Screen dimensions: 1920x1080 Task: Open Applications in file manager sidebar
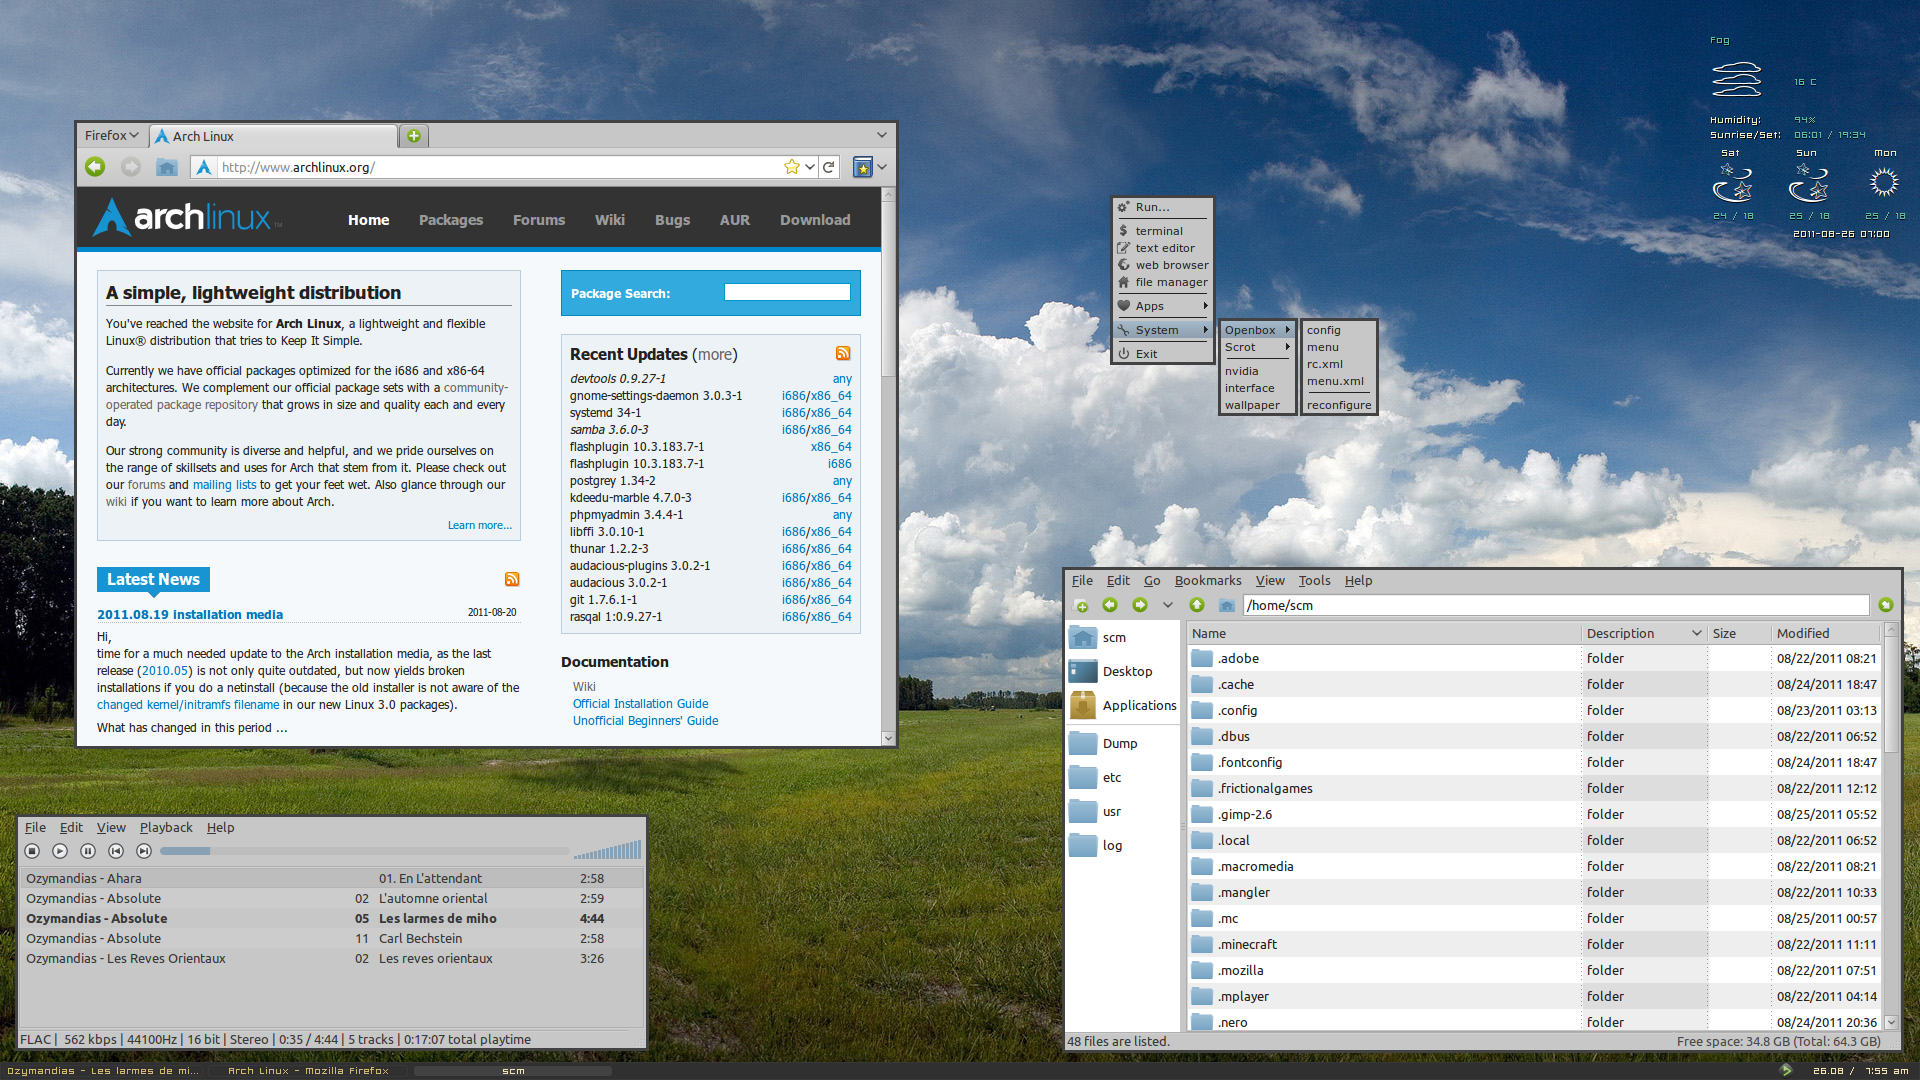coord(1122,705)
